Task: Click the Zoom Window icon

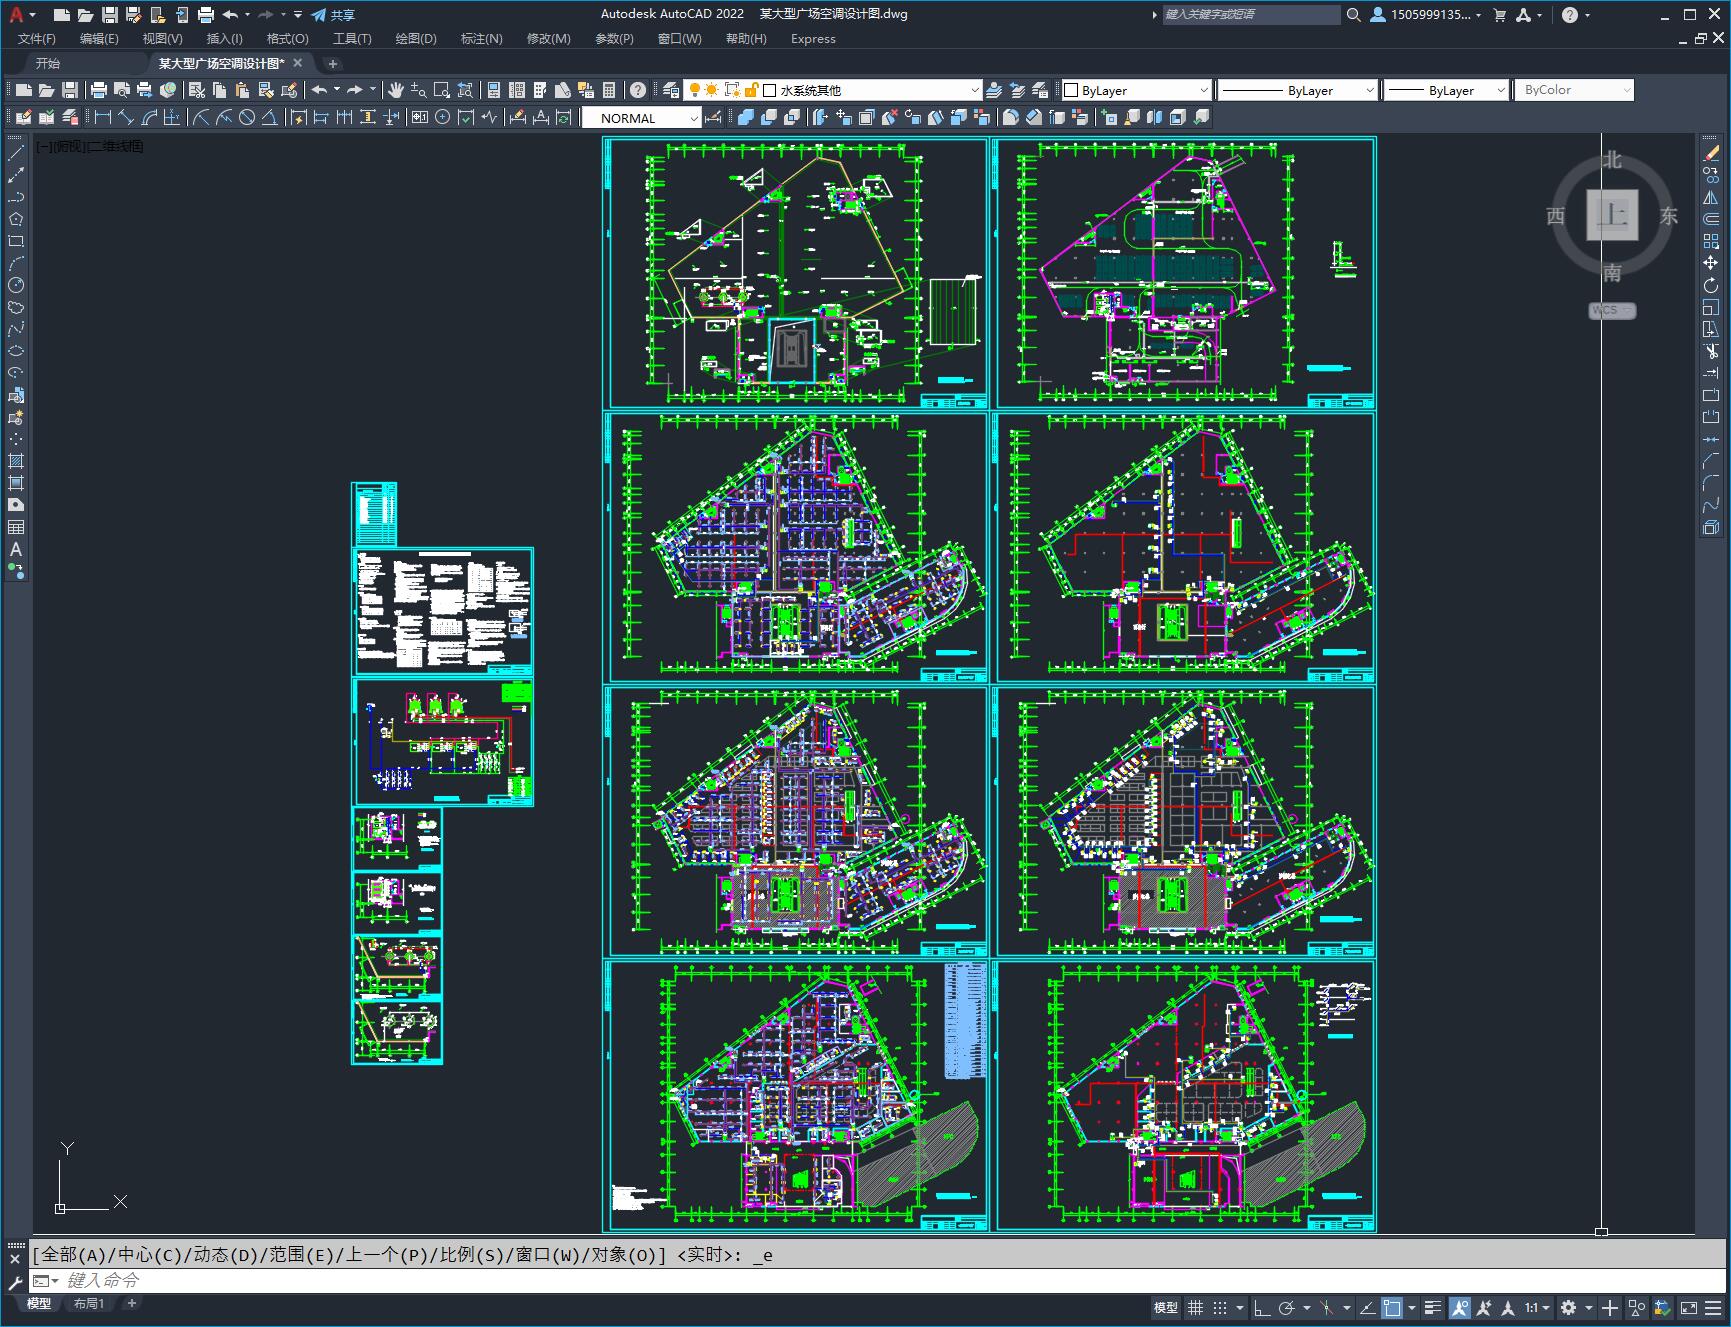Action: point(442,90)
